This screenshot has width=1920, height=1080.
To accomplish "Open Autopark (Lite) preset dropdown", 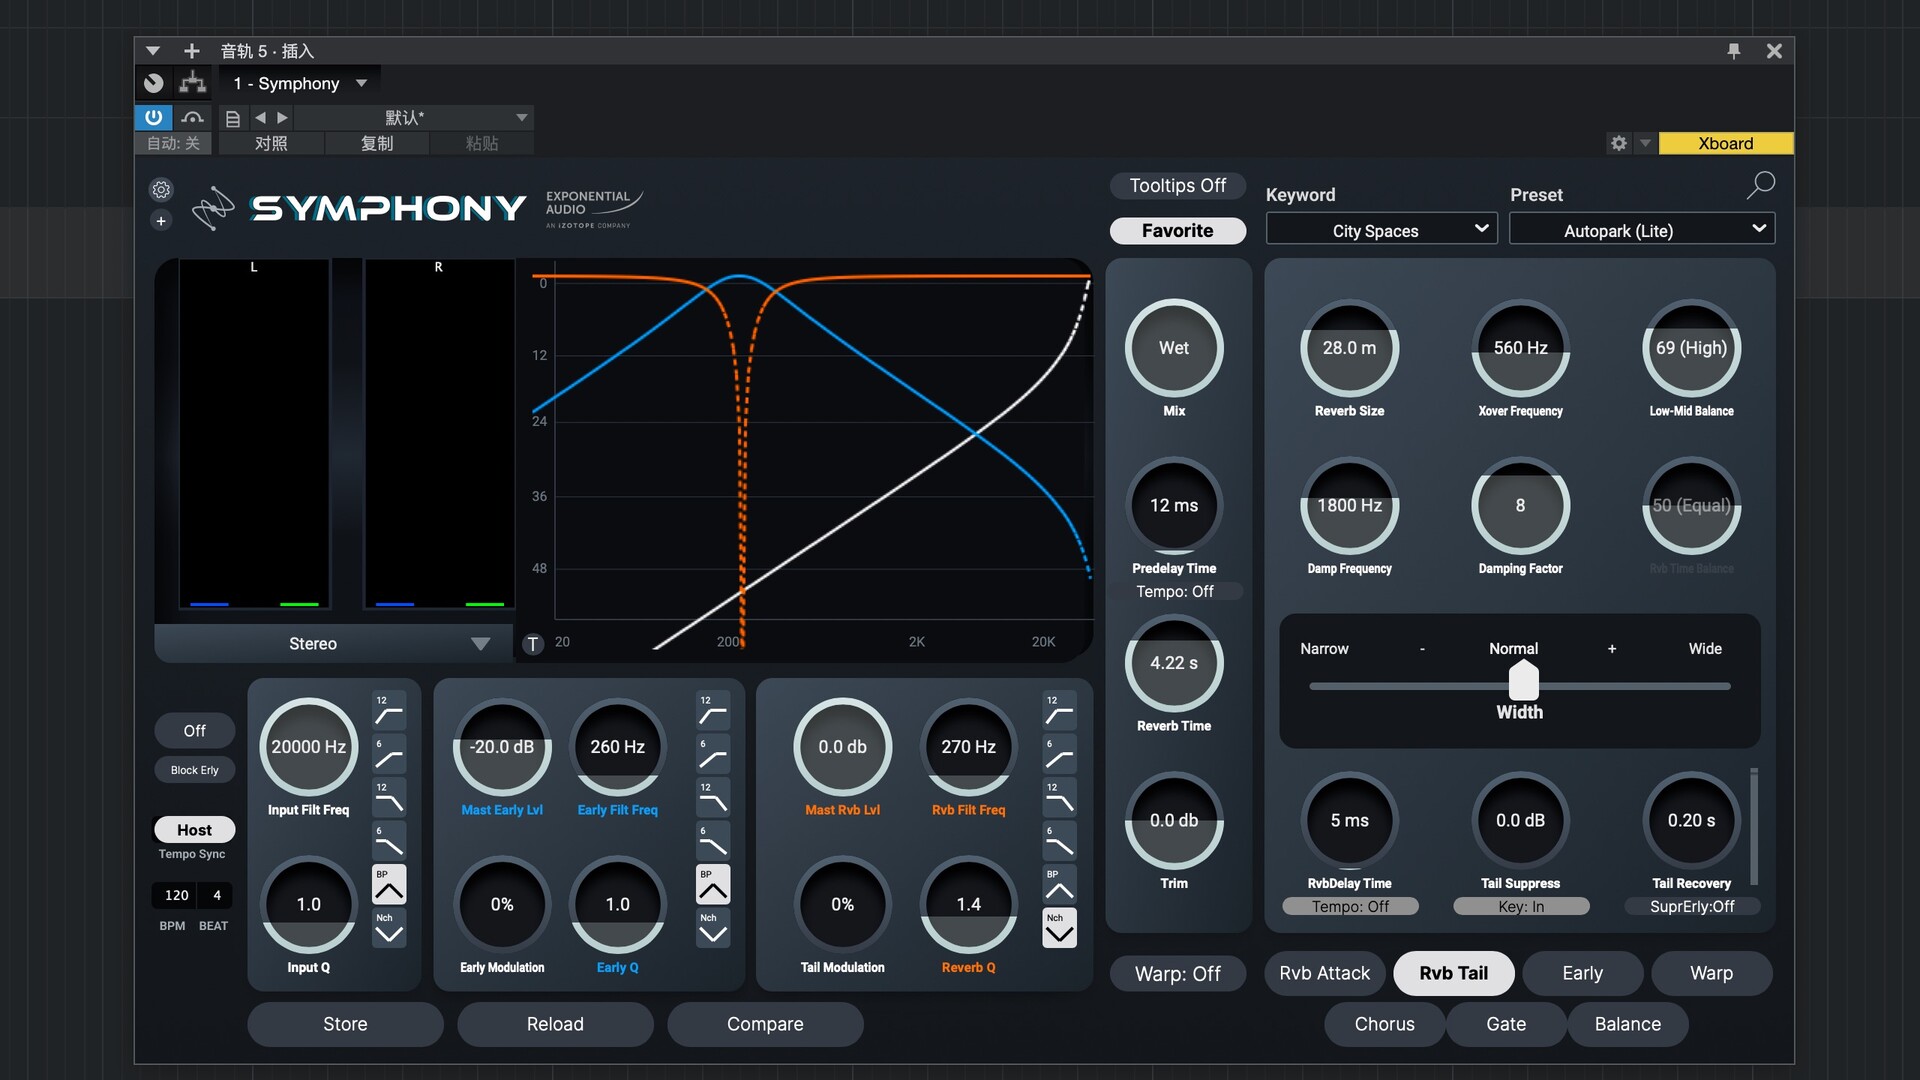I will 1641,230.
